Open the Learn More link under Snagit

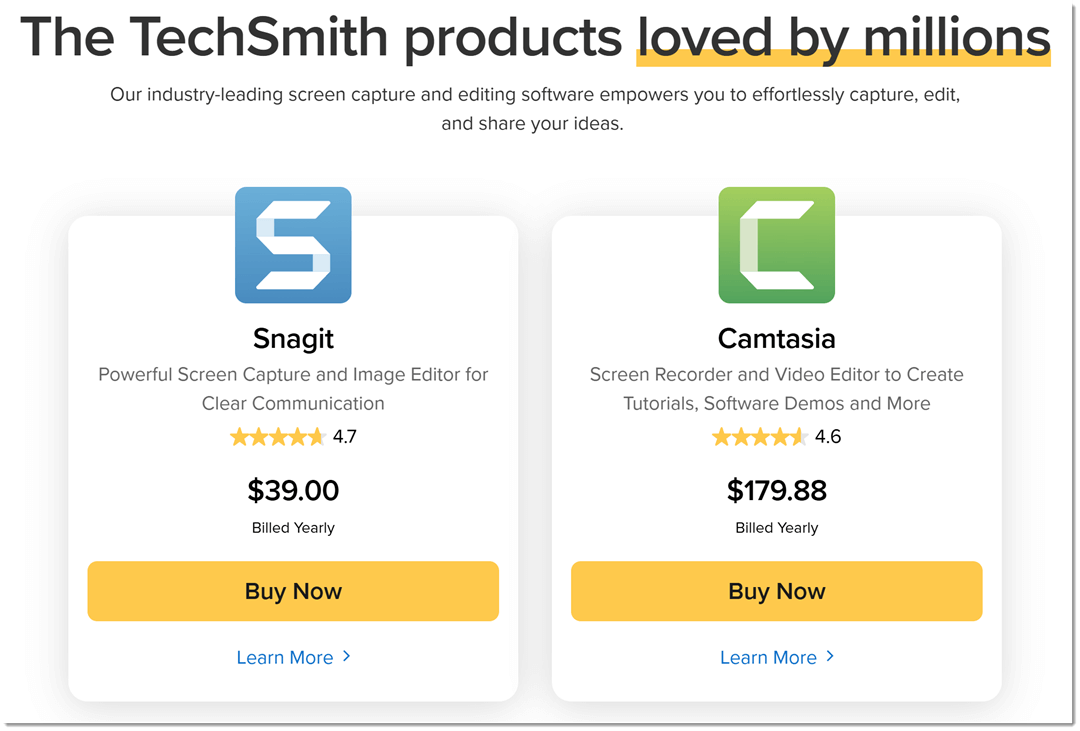click(284, 657)
